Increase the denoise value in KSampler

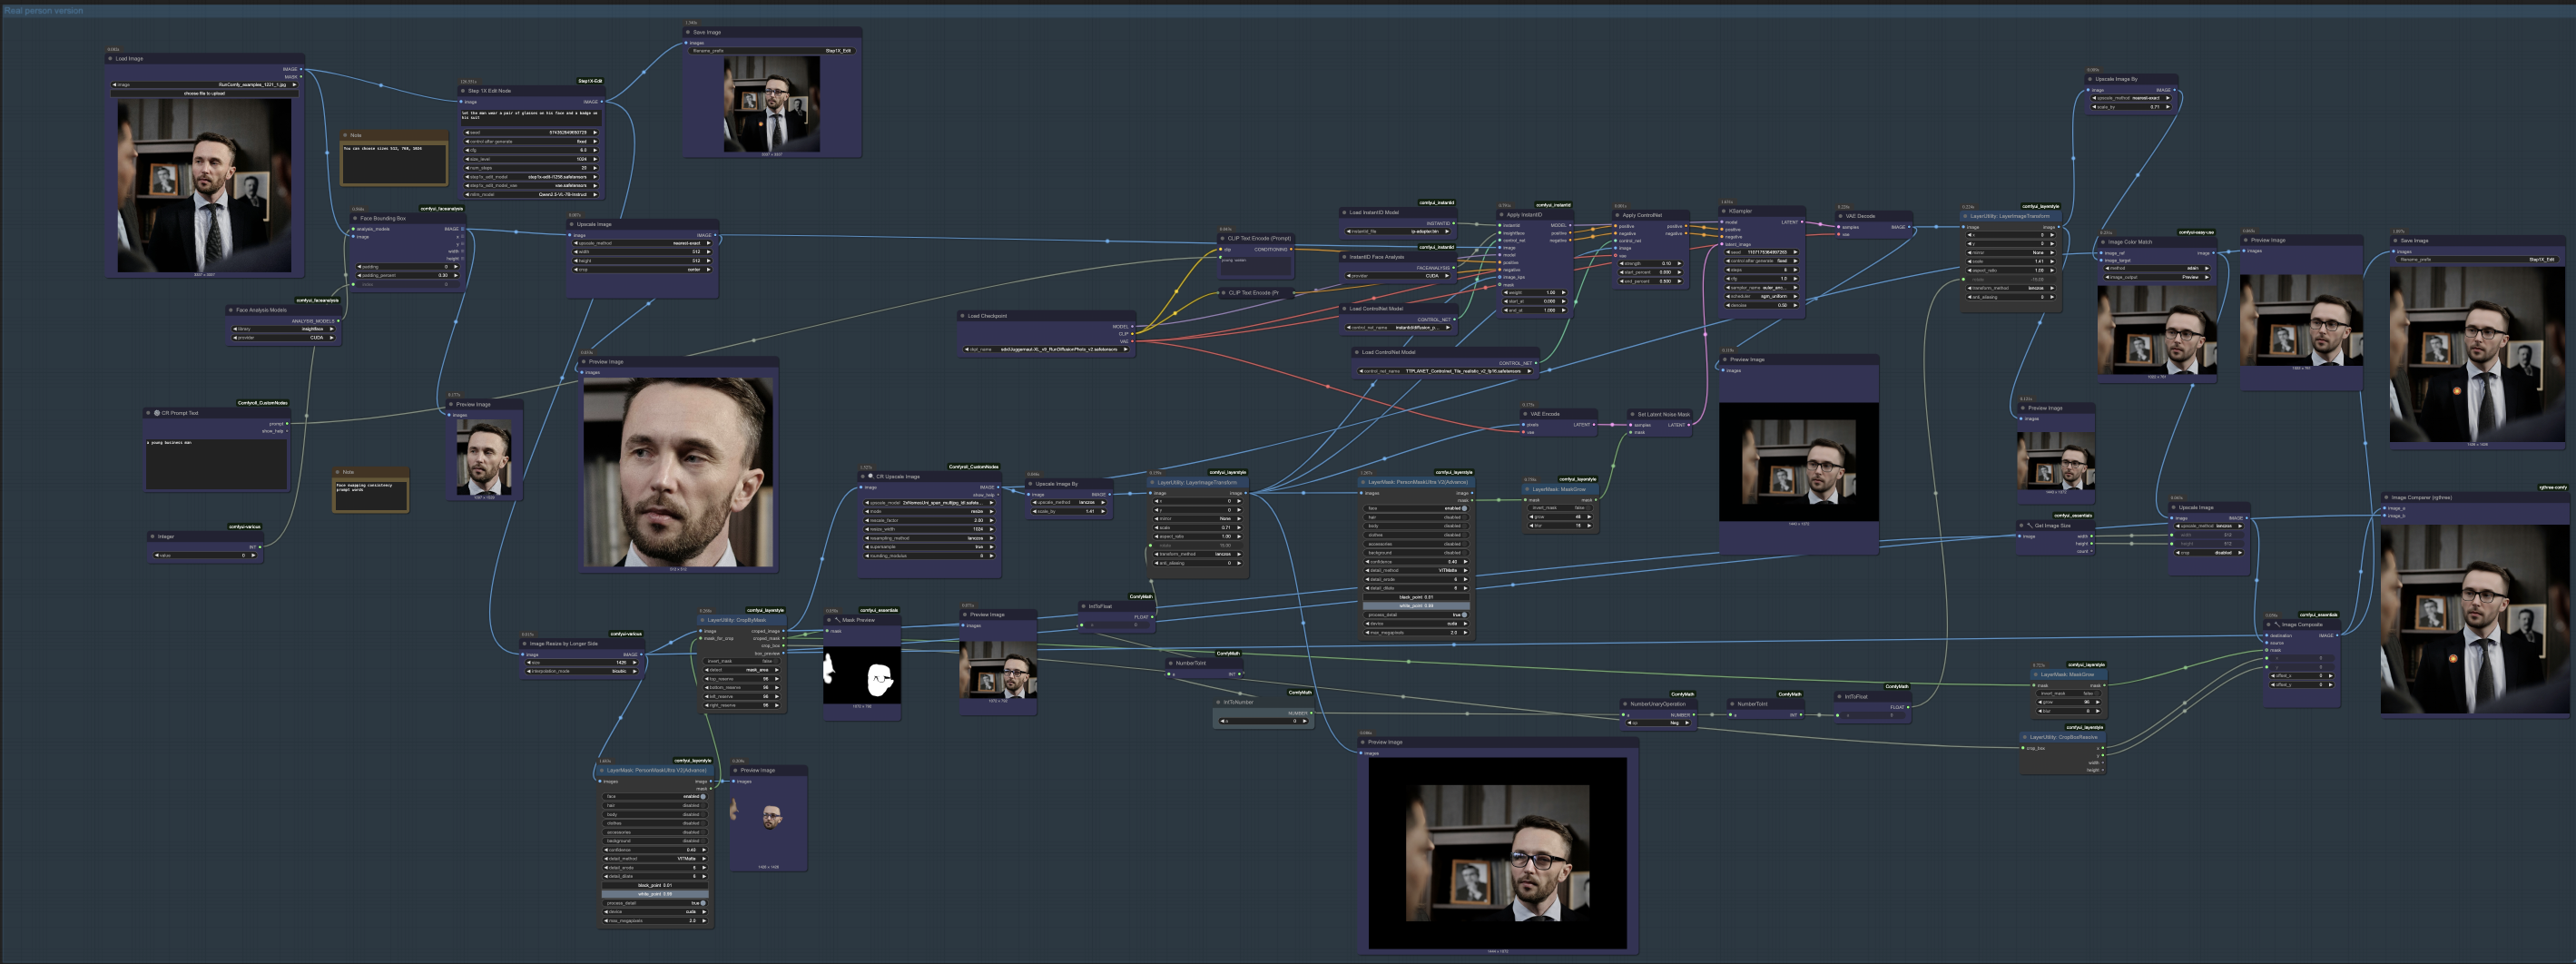pyautogui.click(x=1797, y=305)
